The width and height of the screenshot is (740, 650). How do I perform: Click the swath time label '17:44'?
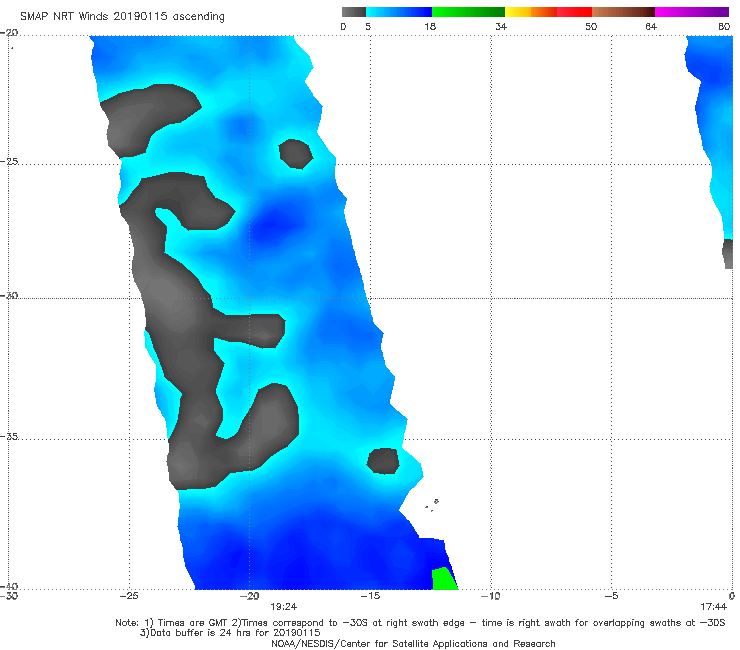(x=713, y=607)
